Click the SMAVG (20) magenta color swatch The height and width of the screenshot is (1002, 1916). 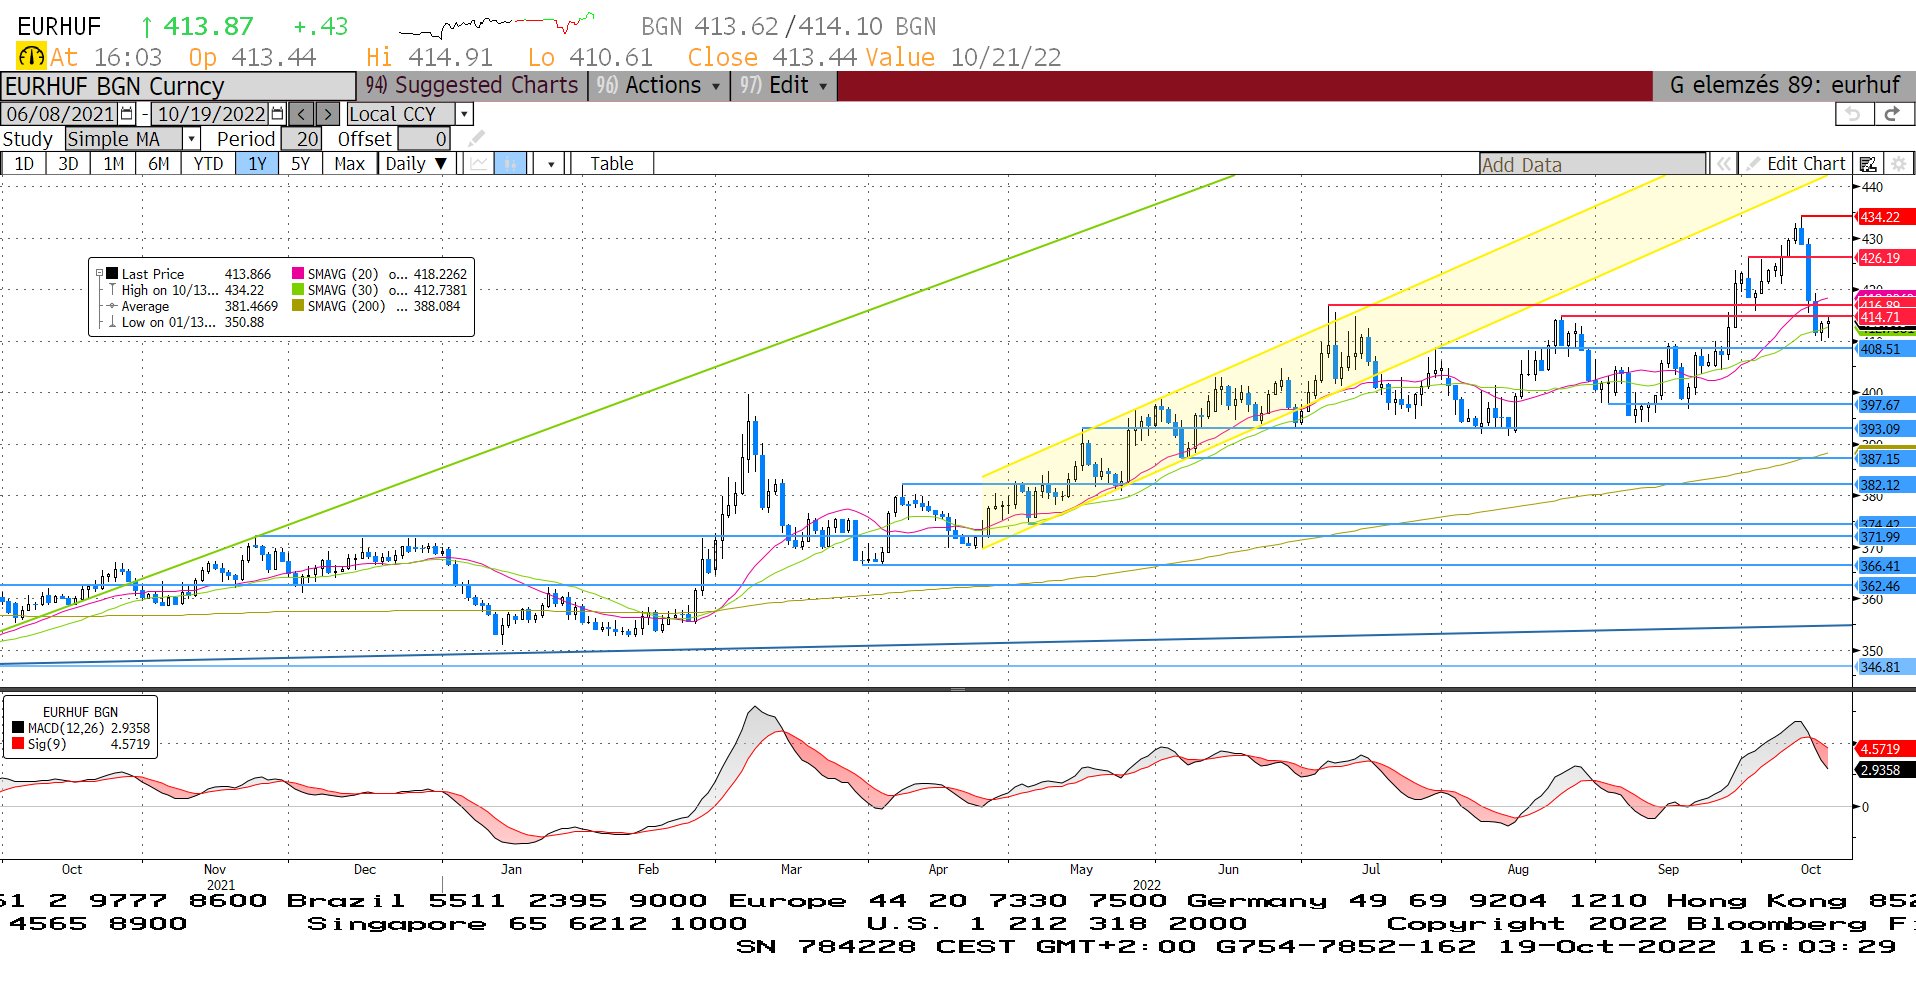tap(298, 274)
